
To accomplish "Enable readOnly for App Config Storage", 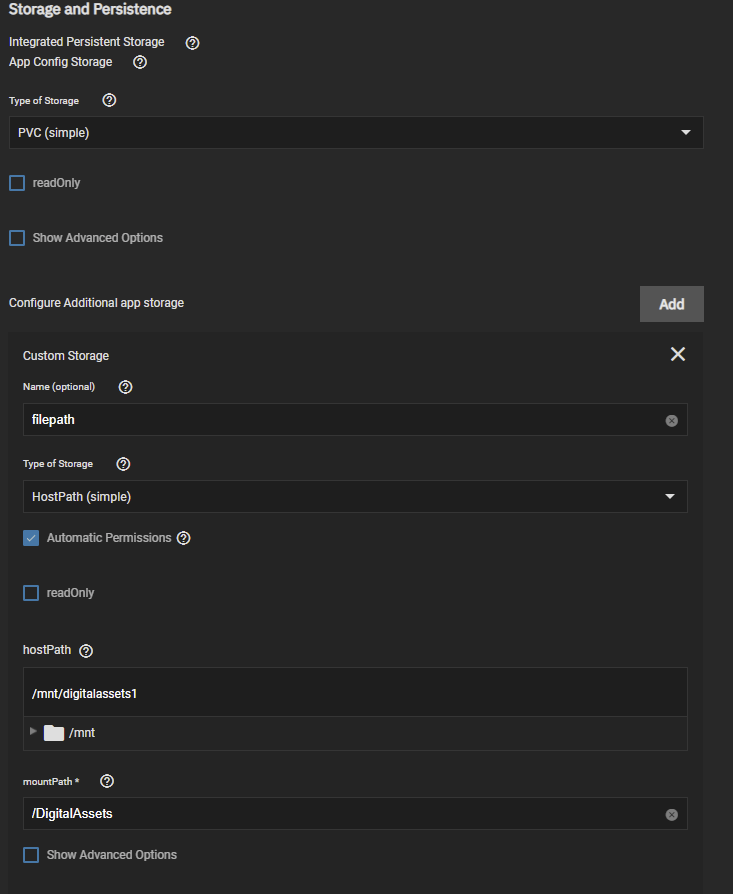I will [x=17, y=183].
